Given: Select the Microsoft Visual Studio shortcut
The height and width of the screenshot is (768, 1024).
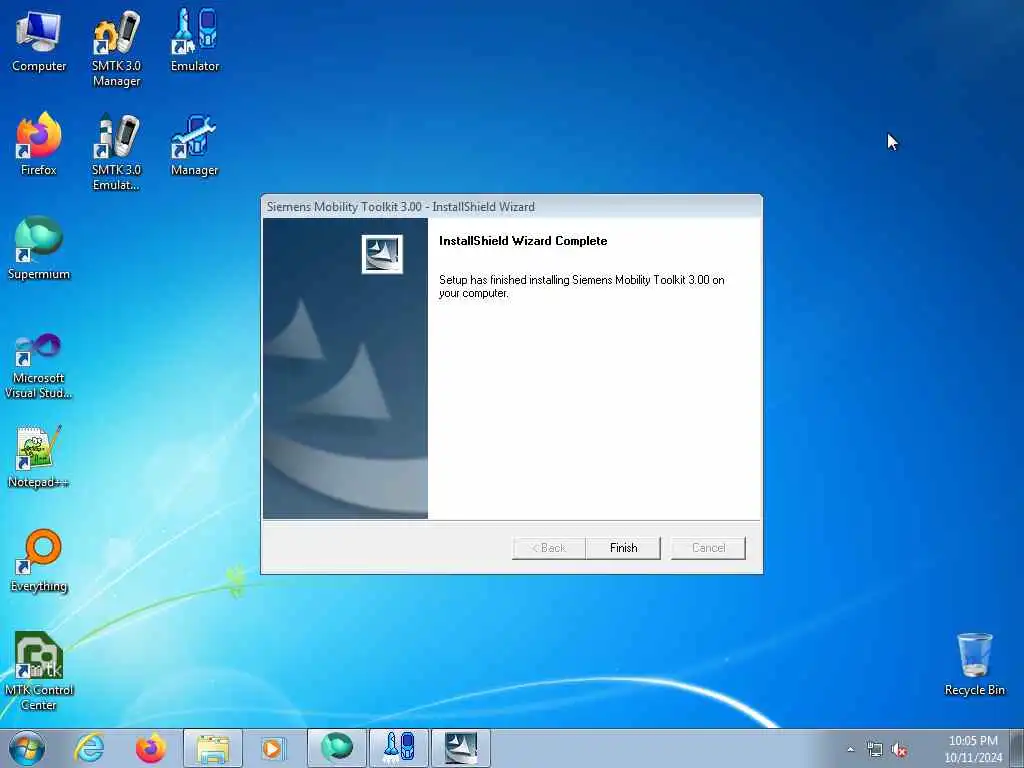Looking at the screenshot, I should [39, 366].
